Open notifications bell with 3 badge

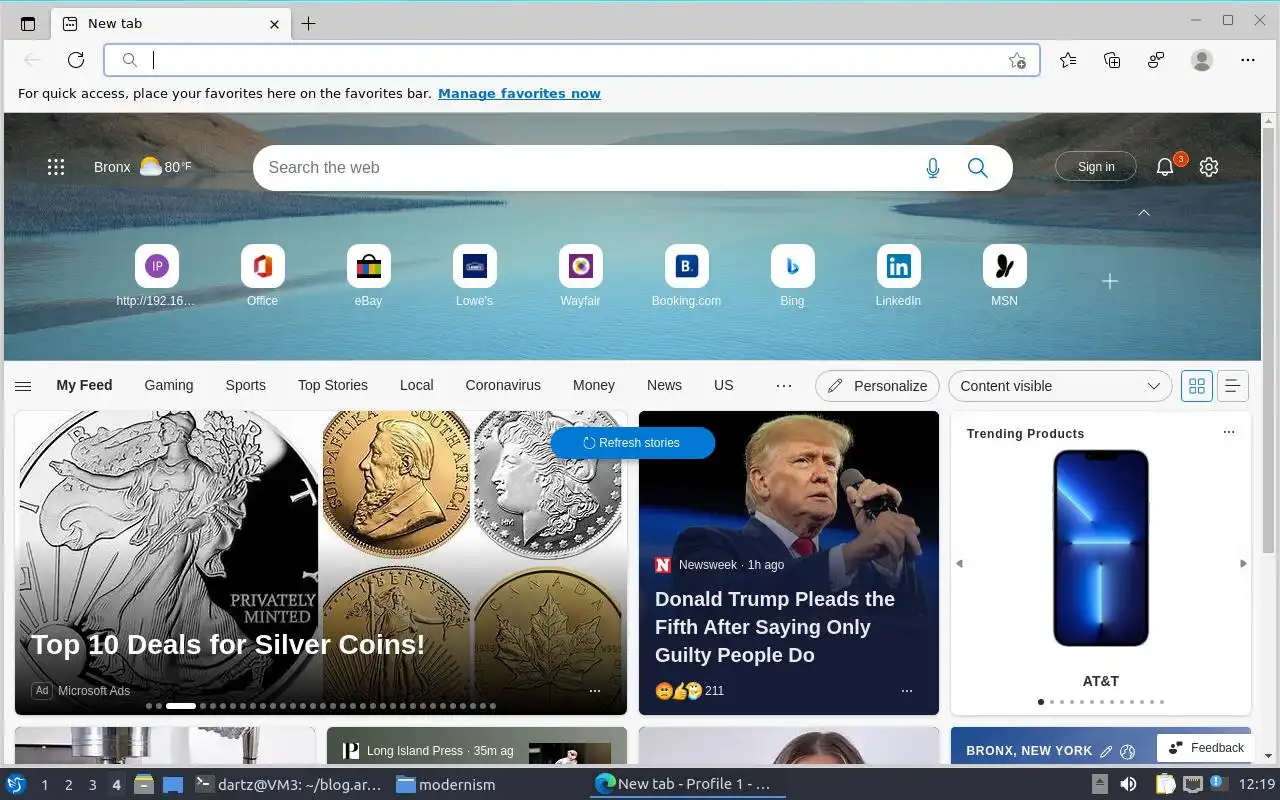point(1167,165)
